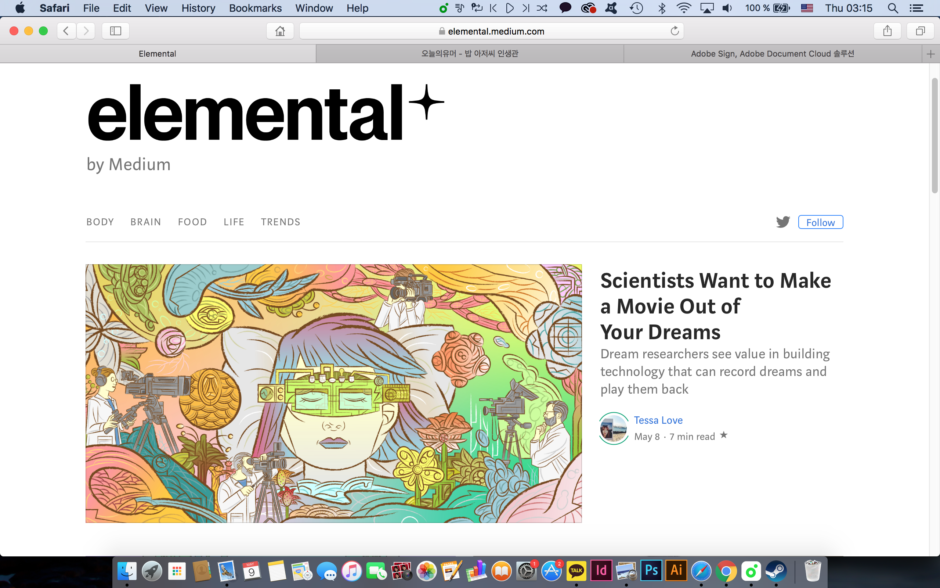
Task: Toggle the Safari sidebar button
Action: tap(116, 31)
